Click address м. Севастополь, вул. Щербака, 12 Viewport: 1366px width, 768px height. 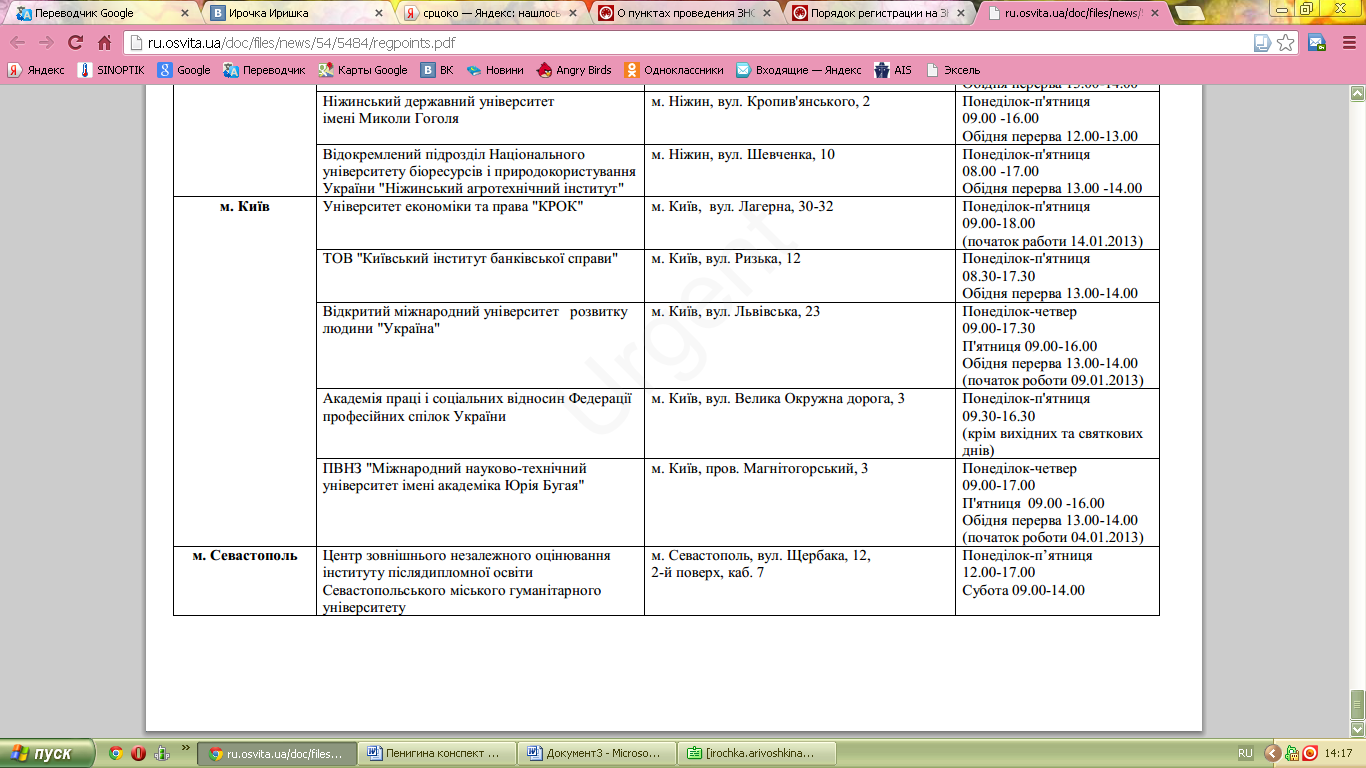tap(761, 555)
